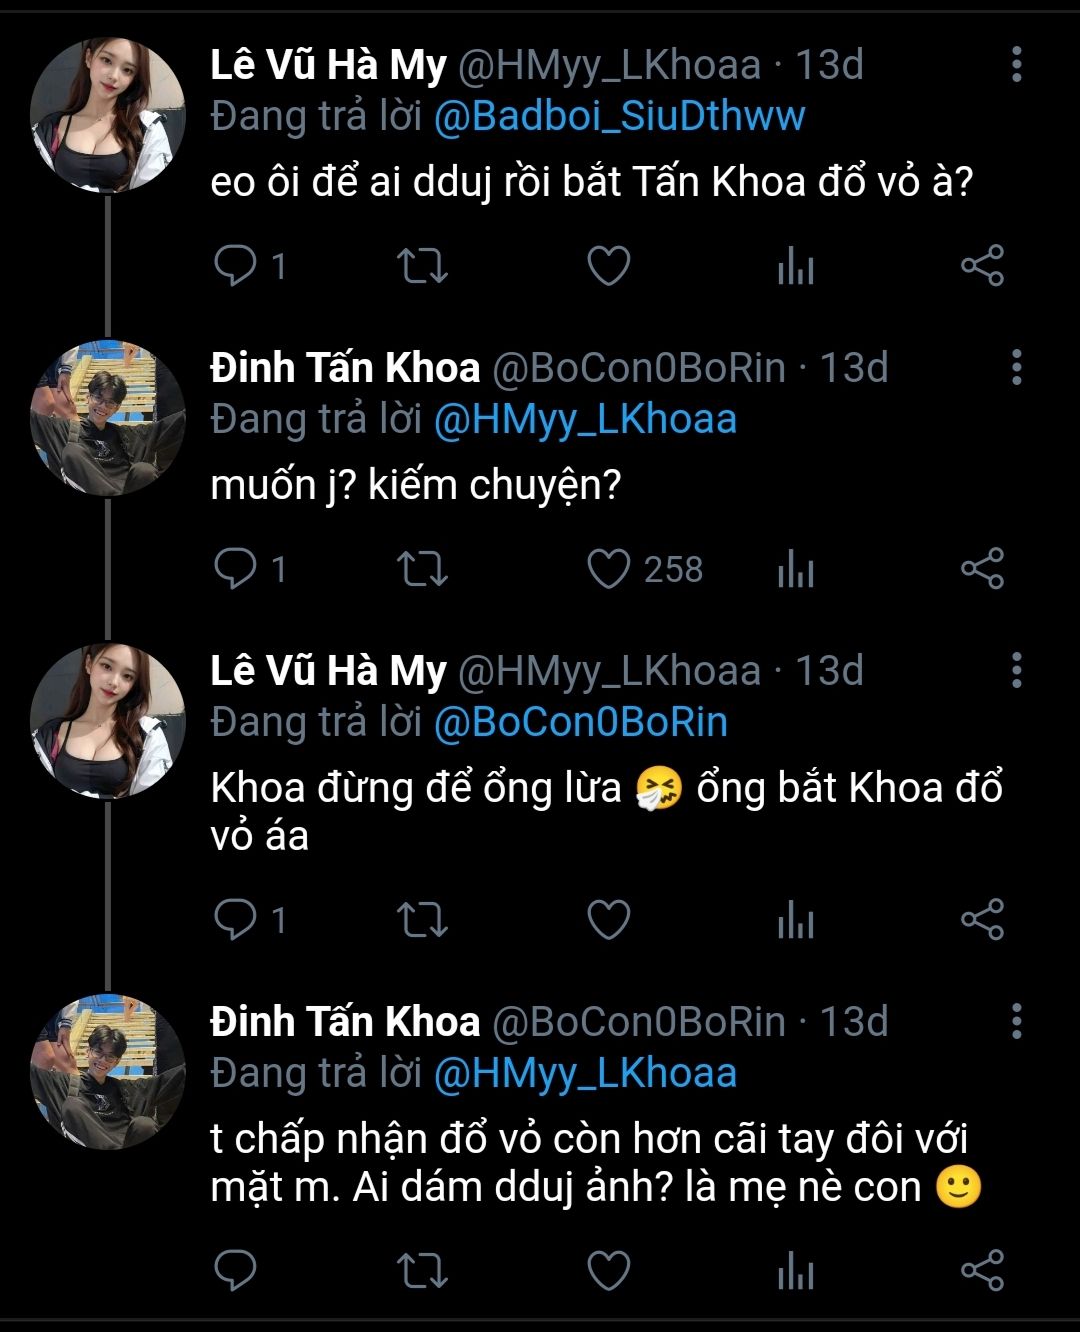Like Hà My's first reply about Tấn Khoa

pyautogui.click(x=608, y=266)
